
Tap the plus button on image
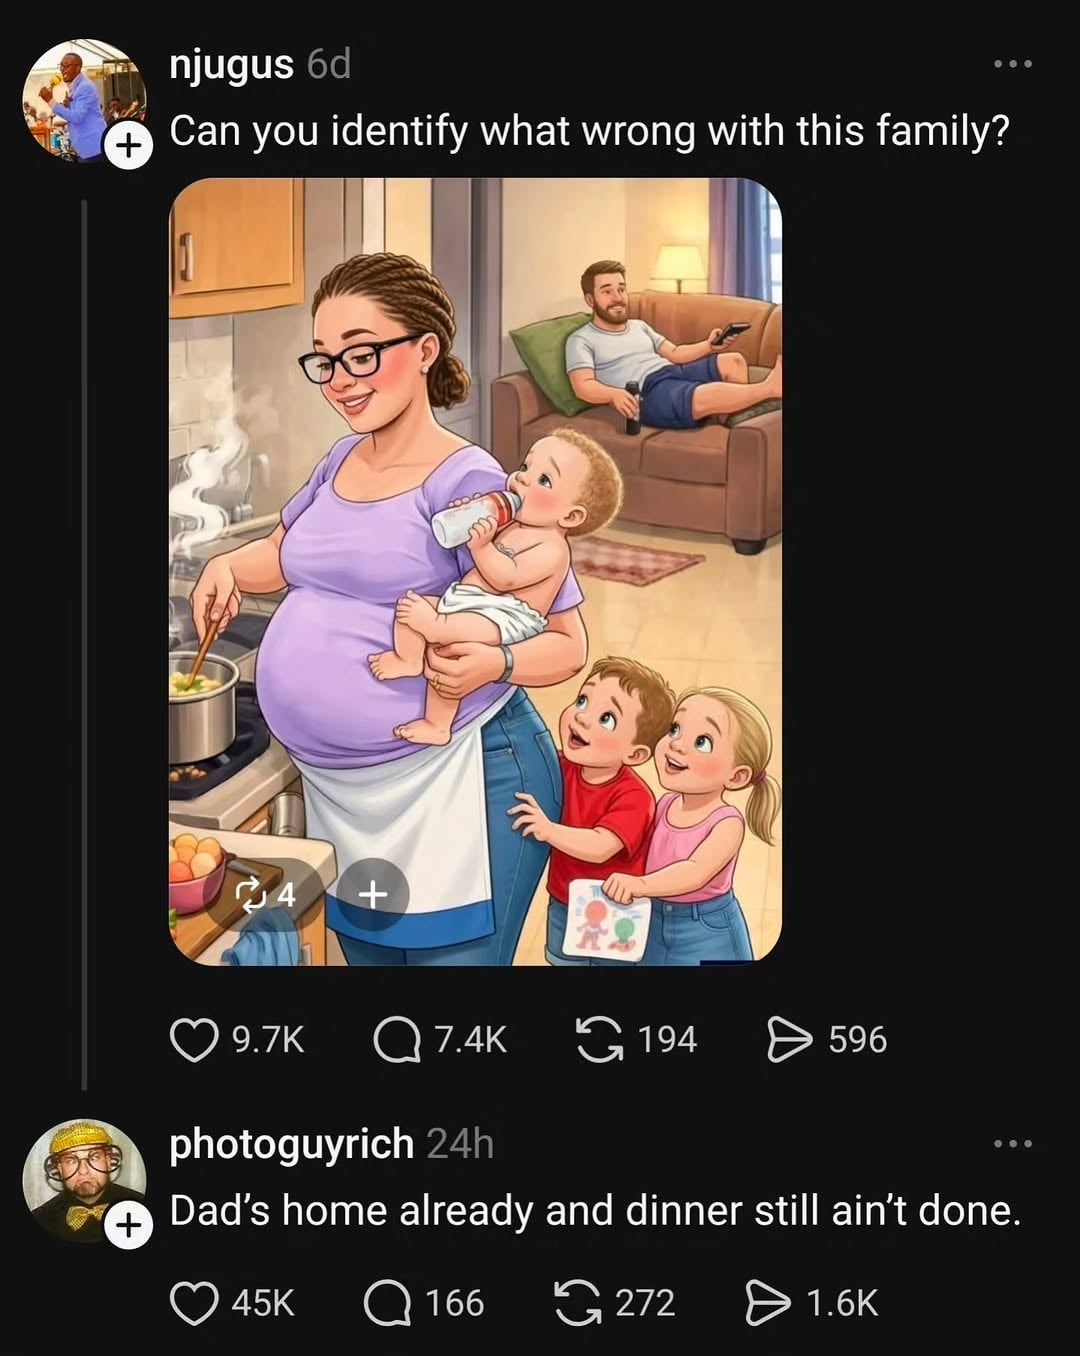tap(372, 893)
